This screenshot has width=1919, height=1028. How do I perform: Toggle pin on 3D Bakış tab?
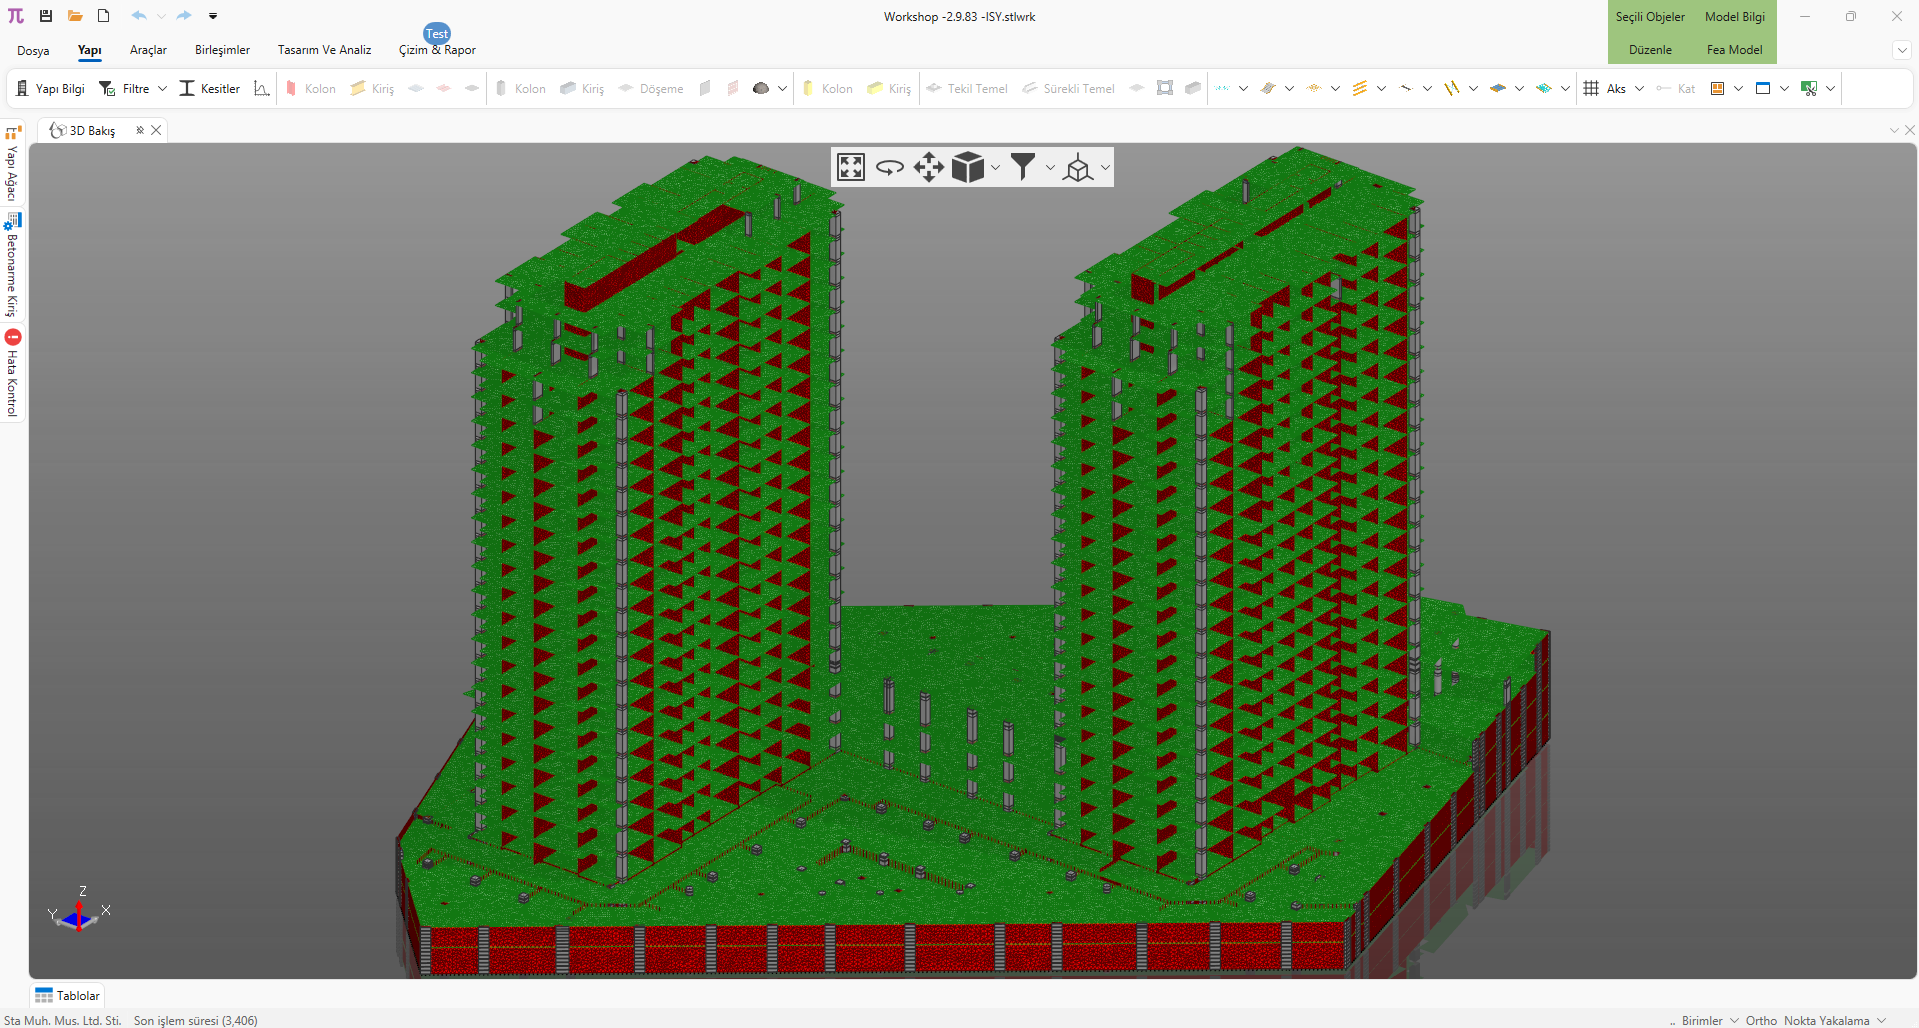pos(140,130)
